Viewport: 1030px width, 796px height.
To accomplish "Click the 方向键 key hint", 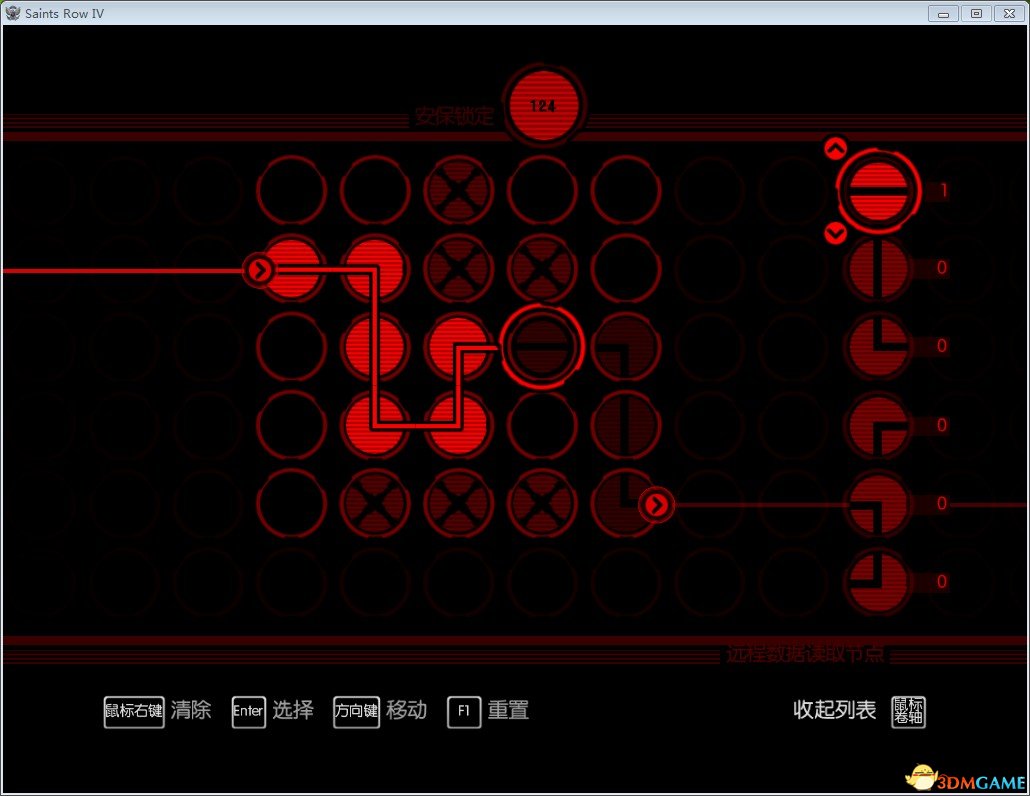I will pos(357,712).
